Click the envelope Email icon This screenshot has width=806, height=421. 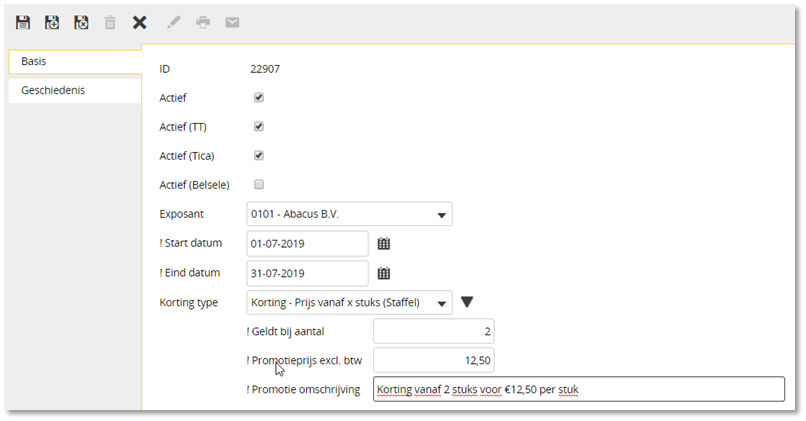[x=232, y=22]
